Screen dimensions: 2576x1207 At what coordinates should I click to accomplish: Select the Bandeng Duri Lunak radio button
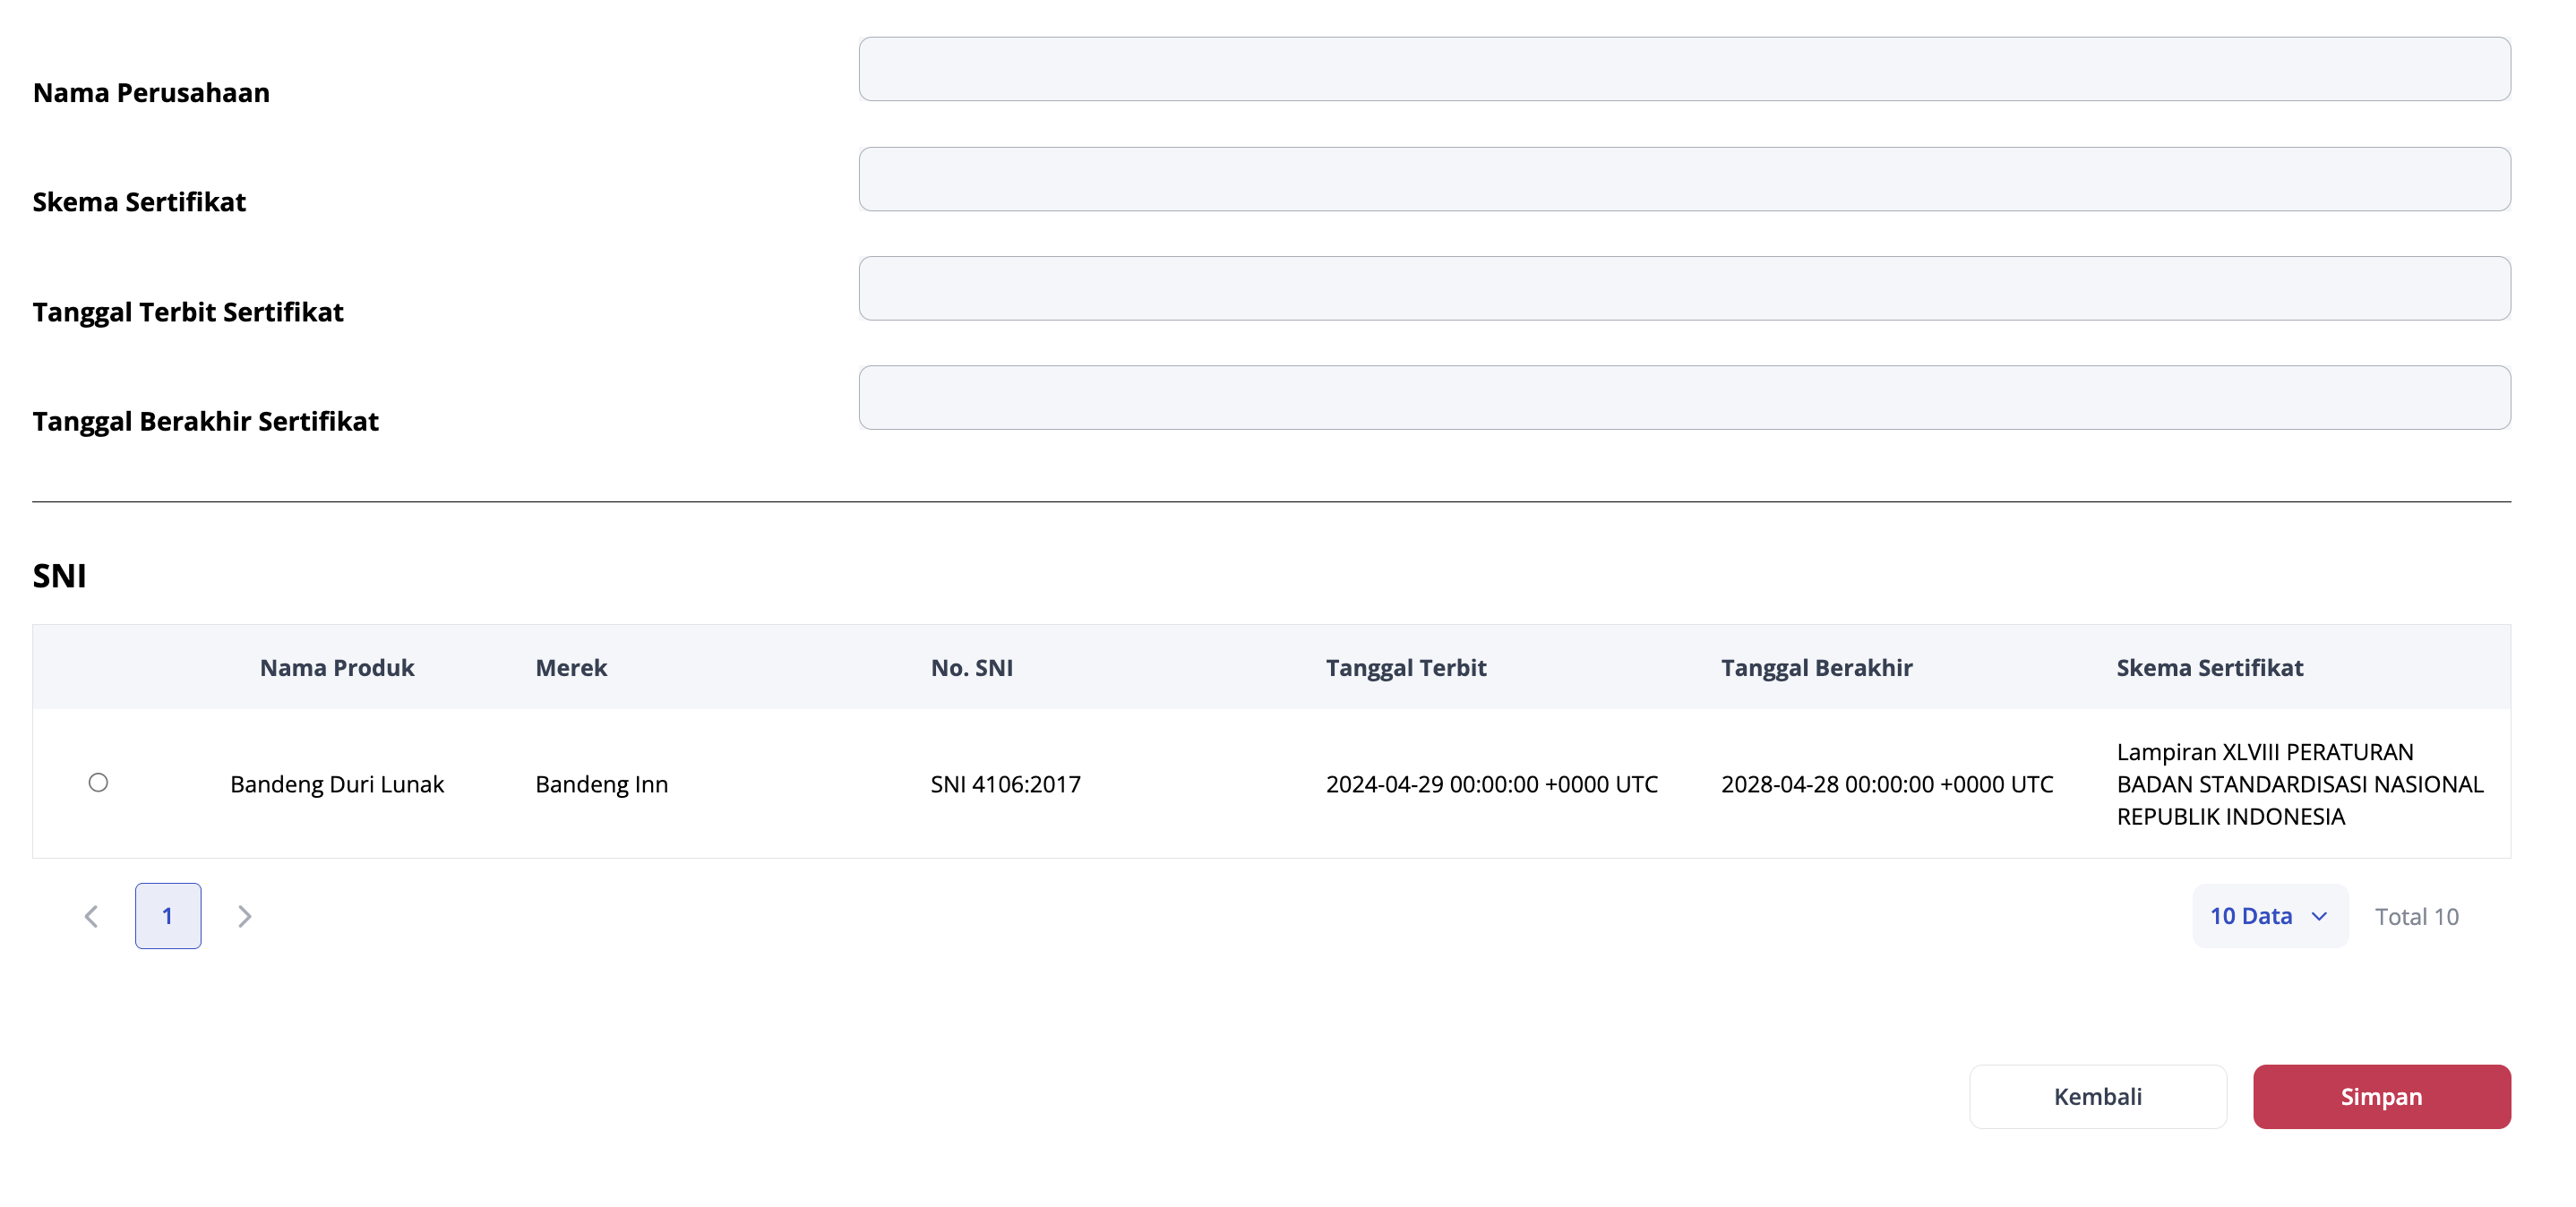click(98, 783)
